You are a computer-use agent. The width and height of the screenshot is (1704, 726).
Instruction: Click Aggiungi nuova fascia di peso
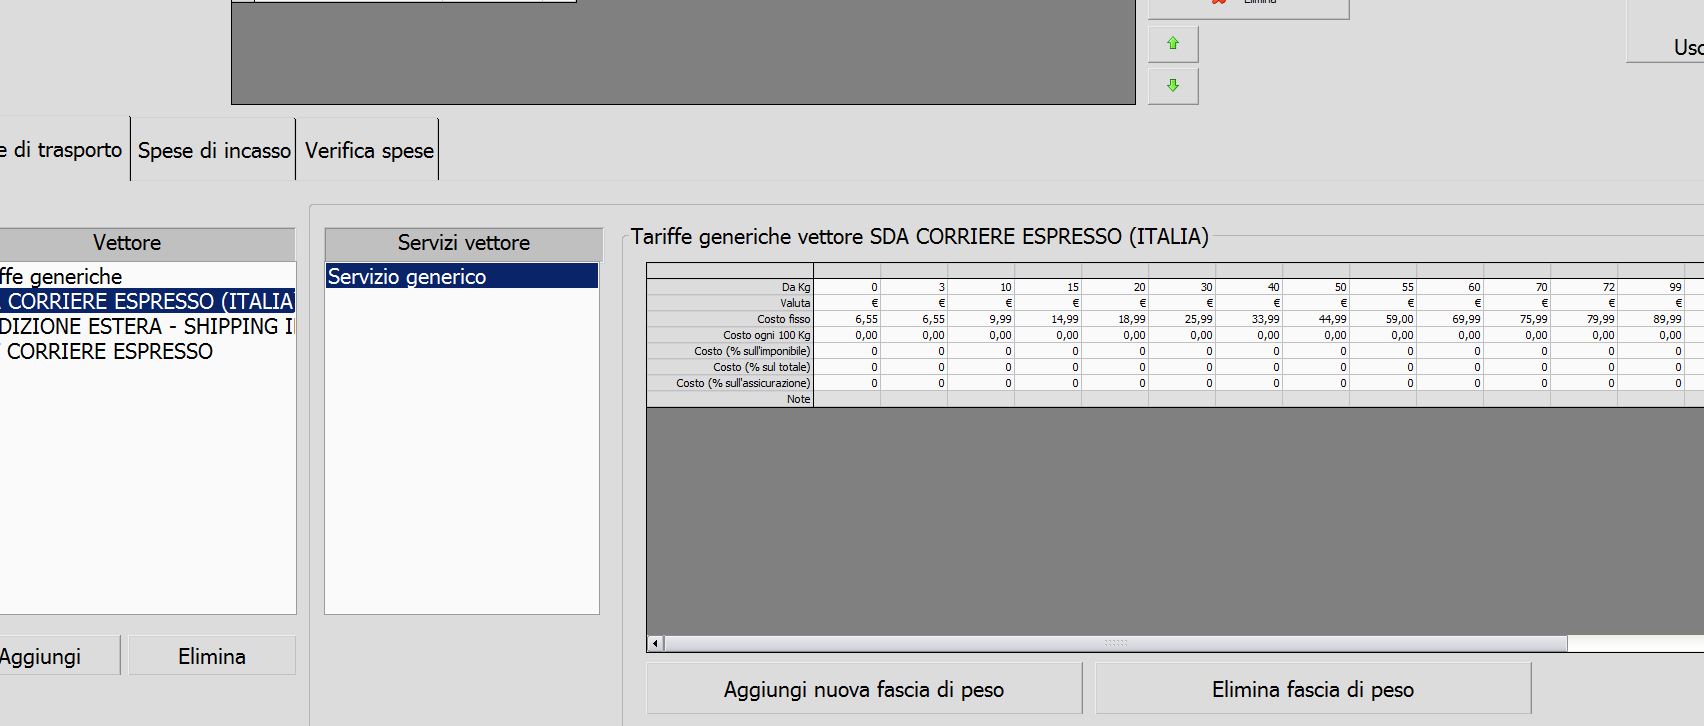coord(864,689)
